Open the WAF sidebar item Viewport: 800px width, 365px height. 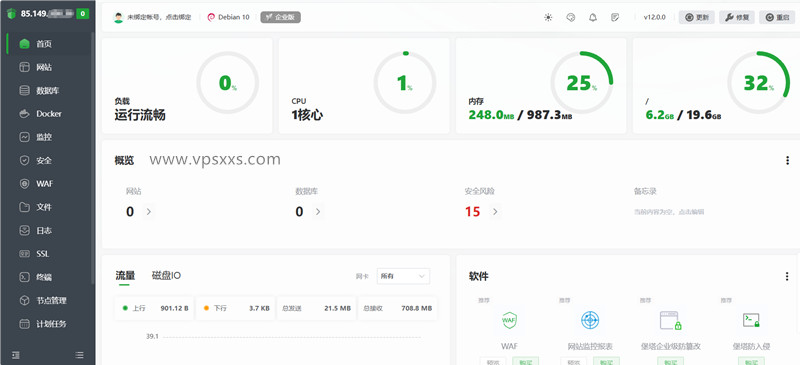(48, 184)
